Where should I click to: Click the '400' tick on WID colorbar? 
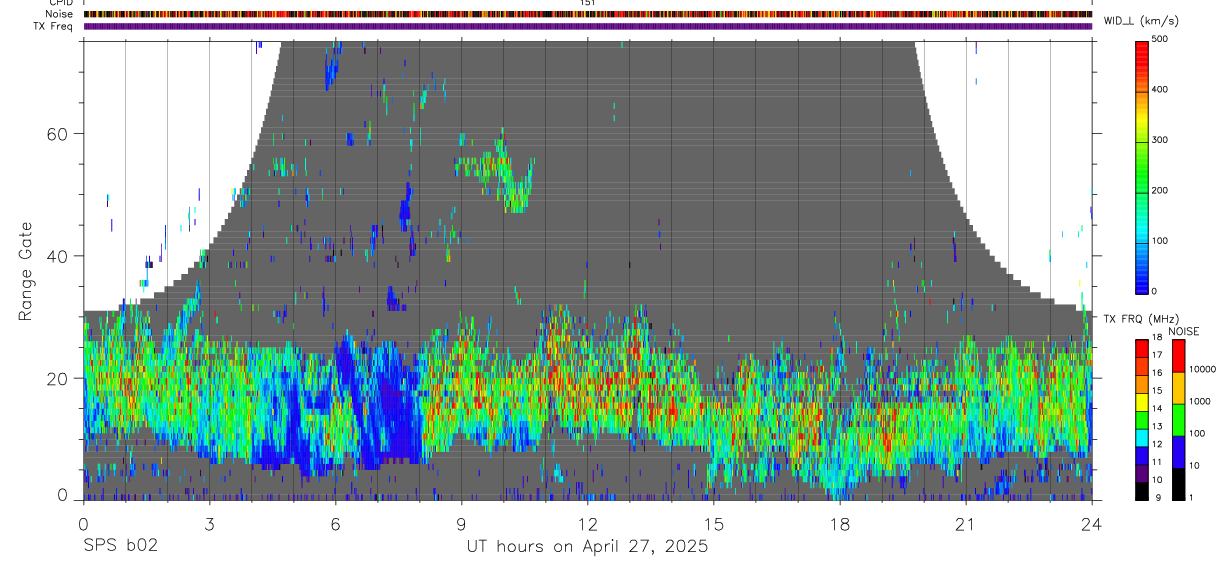point(1160,90)
